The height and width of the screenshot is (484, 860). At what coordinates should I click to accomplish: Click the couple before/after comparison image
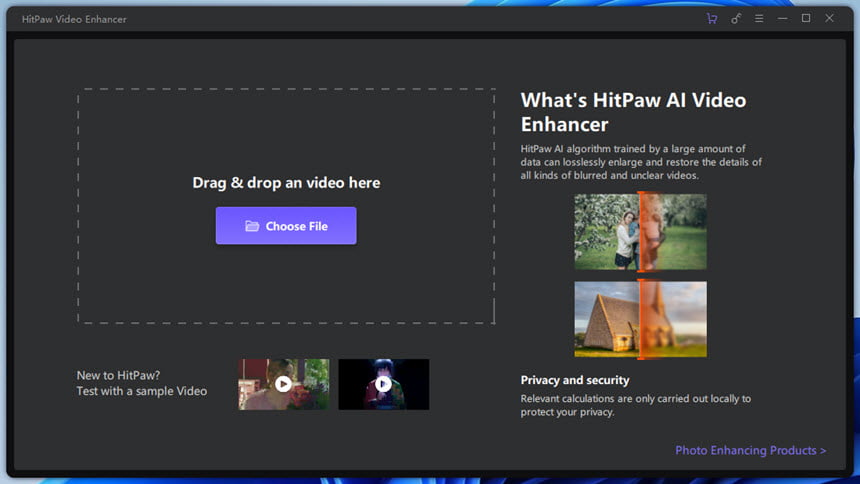pos(641,232)
